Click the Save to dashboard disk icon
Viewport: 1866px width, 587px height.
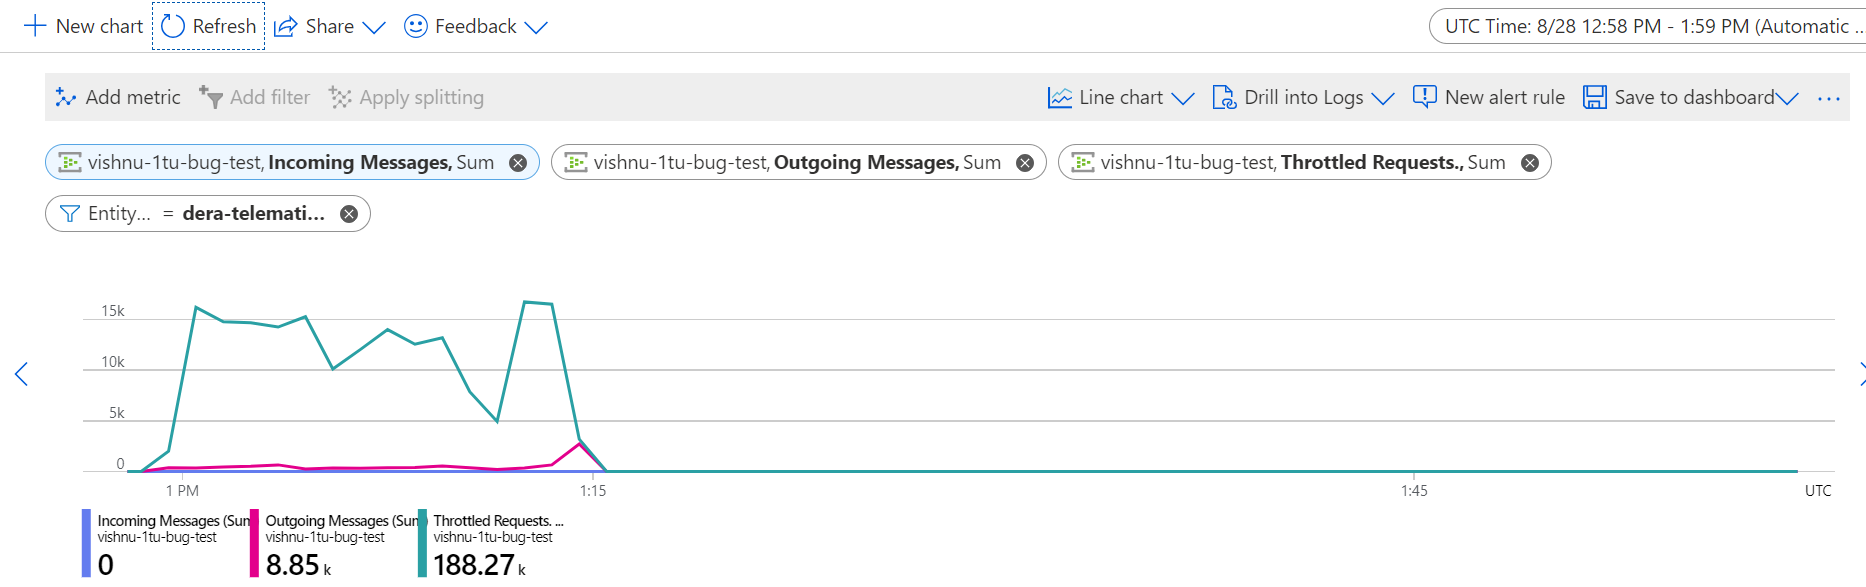click(1595, 97)
